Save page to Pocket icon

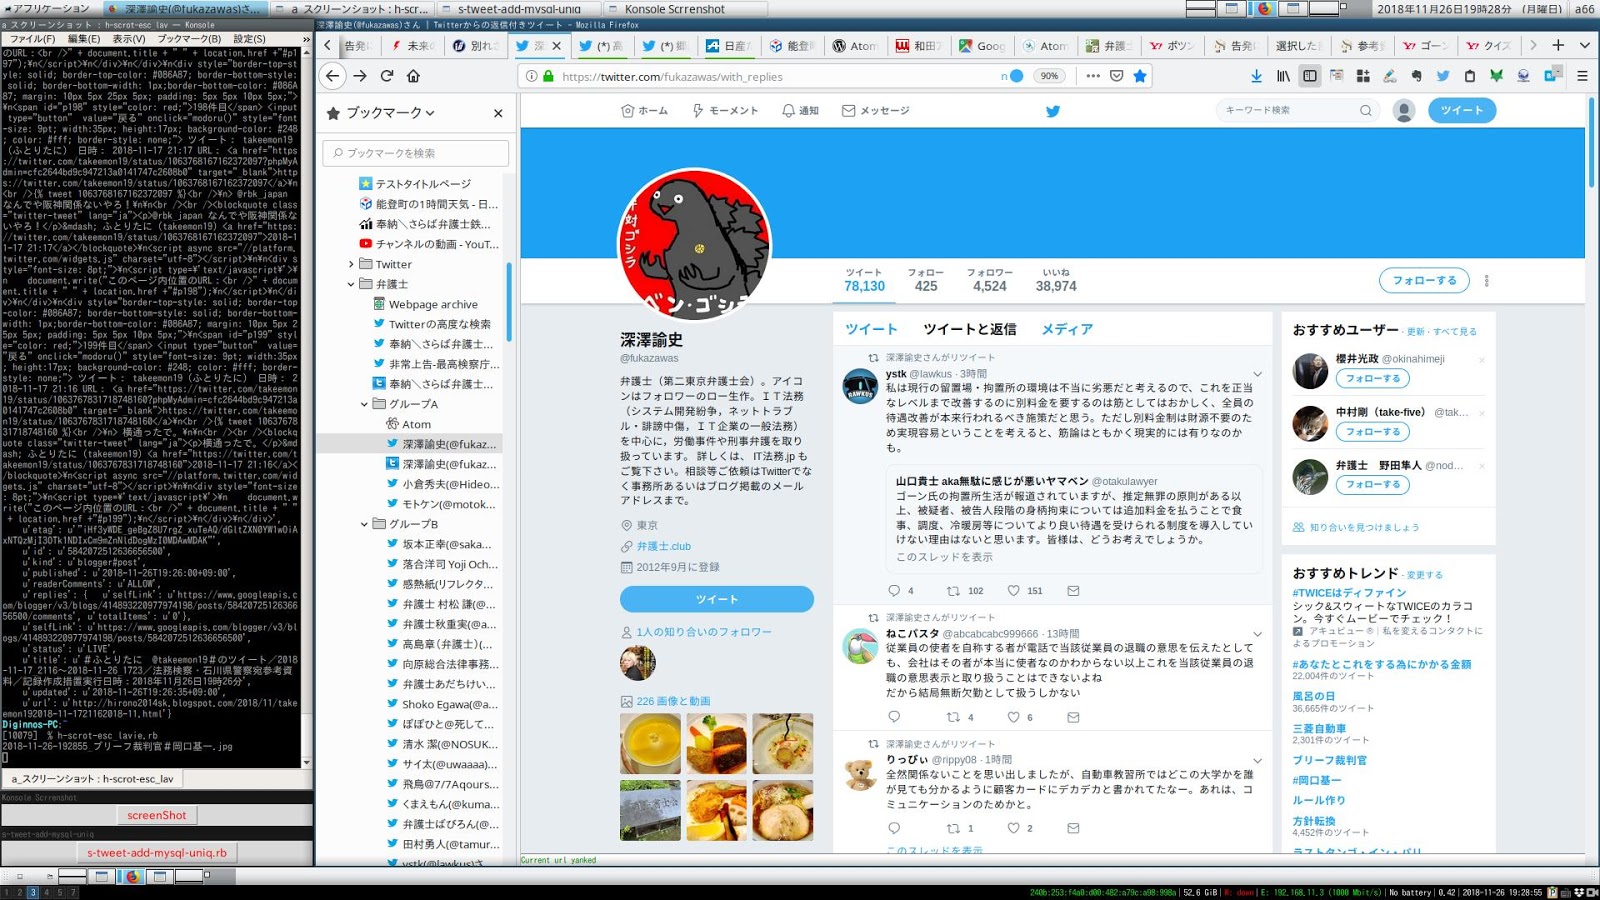(x=1117, y=76)
